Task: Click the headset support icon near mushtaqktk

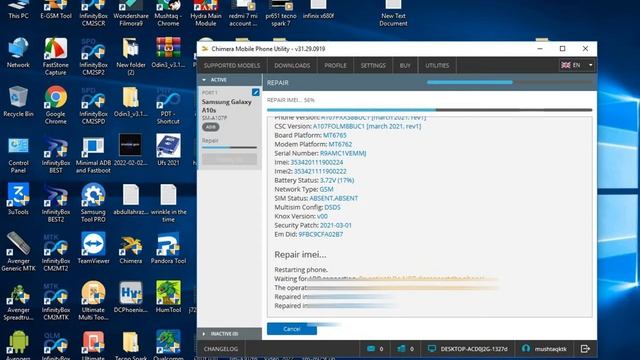Action: (526, 349)
